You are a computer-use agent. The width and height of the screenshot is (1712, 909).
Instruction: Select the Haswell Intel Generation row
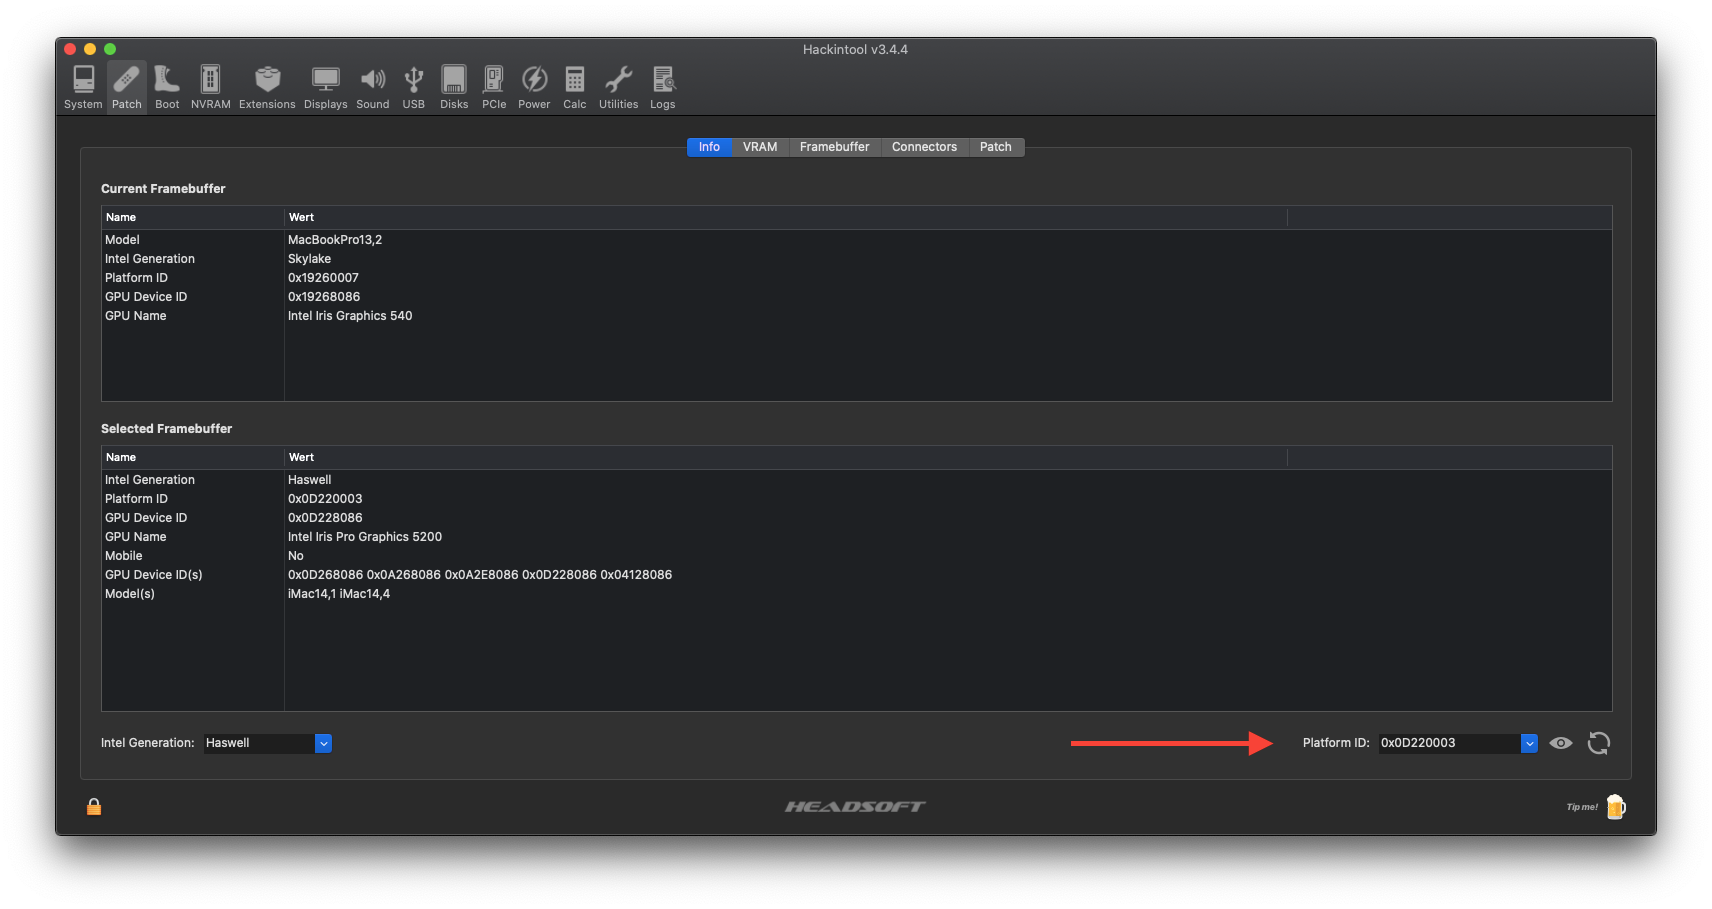(x=856, y=480)
